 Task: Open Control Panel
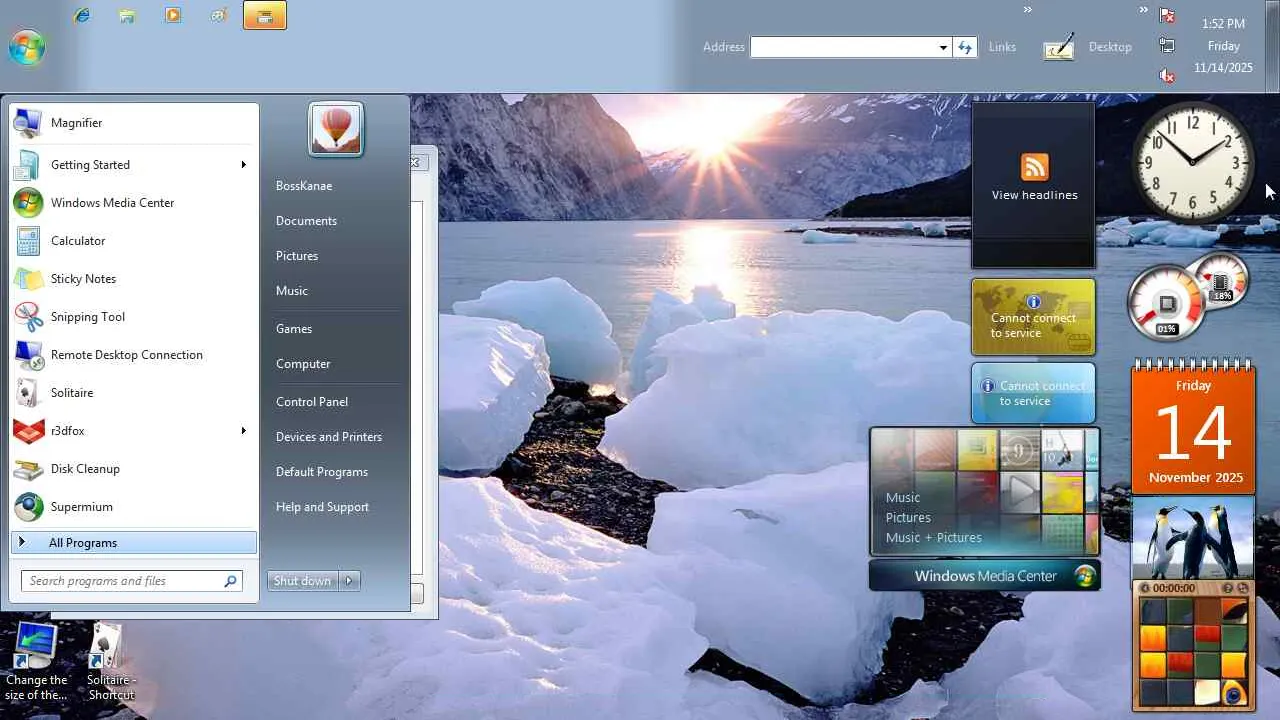pyautogui.click(x=312, y=402)
